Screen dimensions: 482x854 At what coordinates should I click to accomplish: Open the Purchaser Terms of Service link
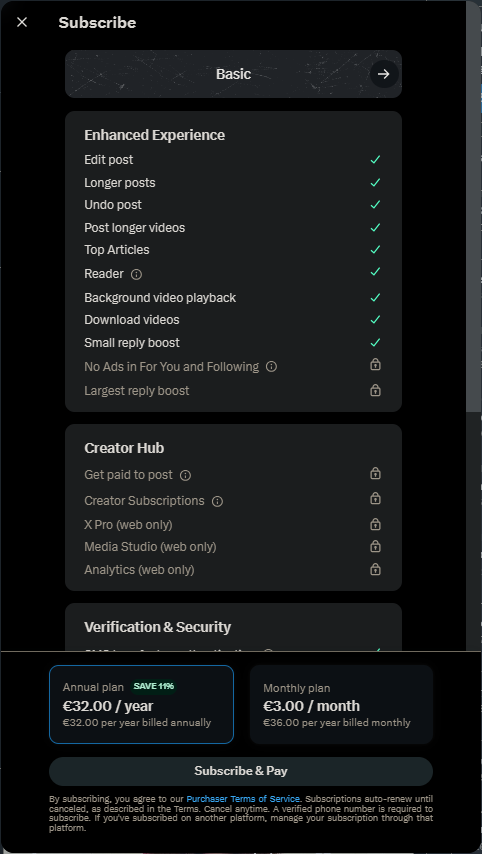pyautogui.click(x=243, y=799)
